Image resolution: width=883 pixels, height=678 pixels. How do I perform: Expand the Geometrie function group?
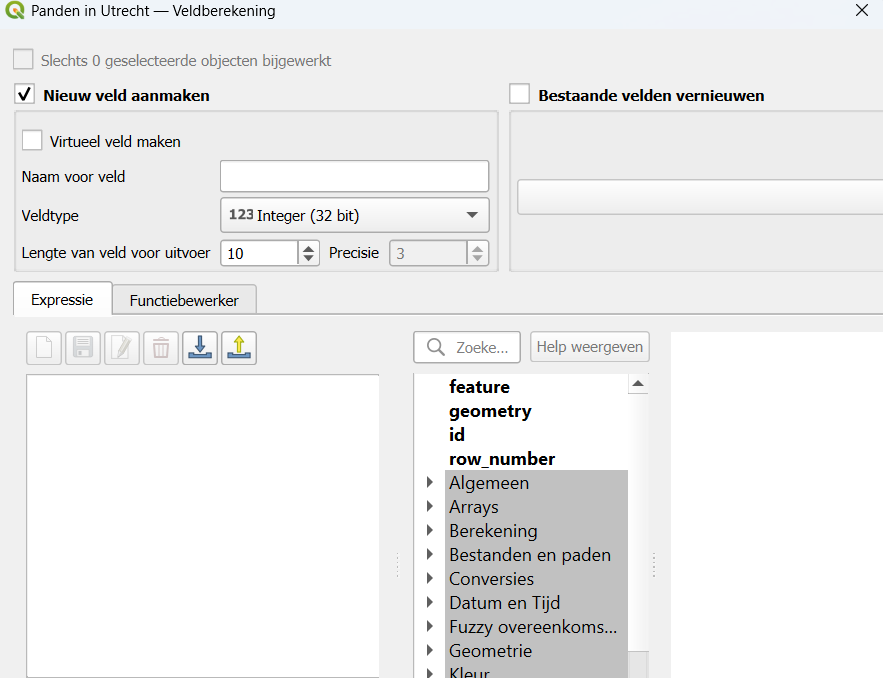[430, 650]
